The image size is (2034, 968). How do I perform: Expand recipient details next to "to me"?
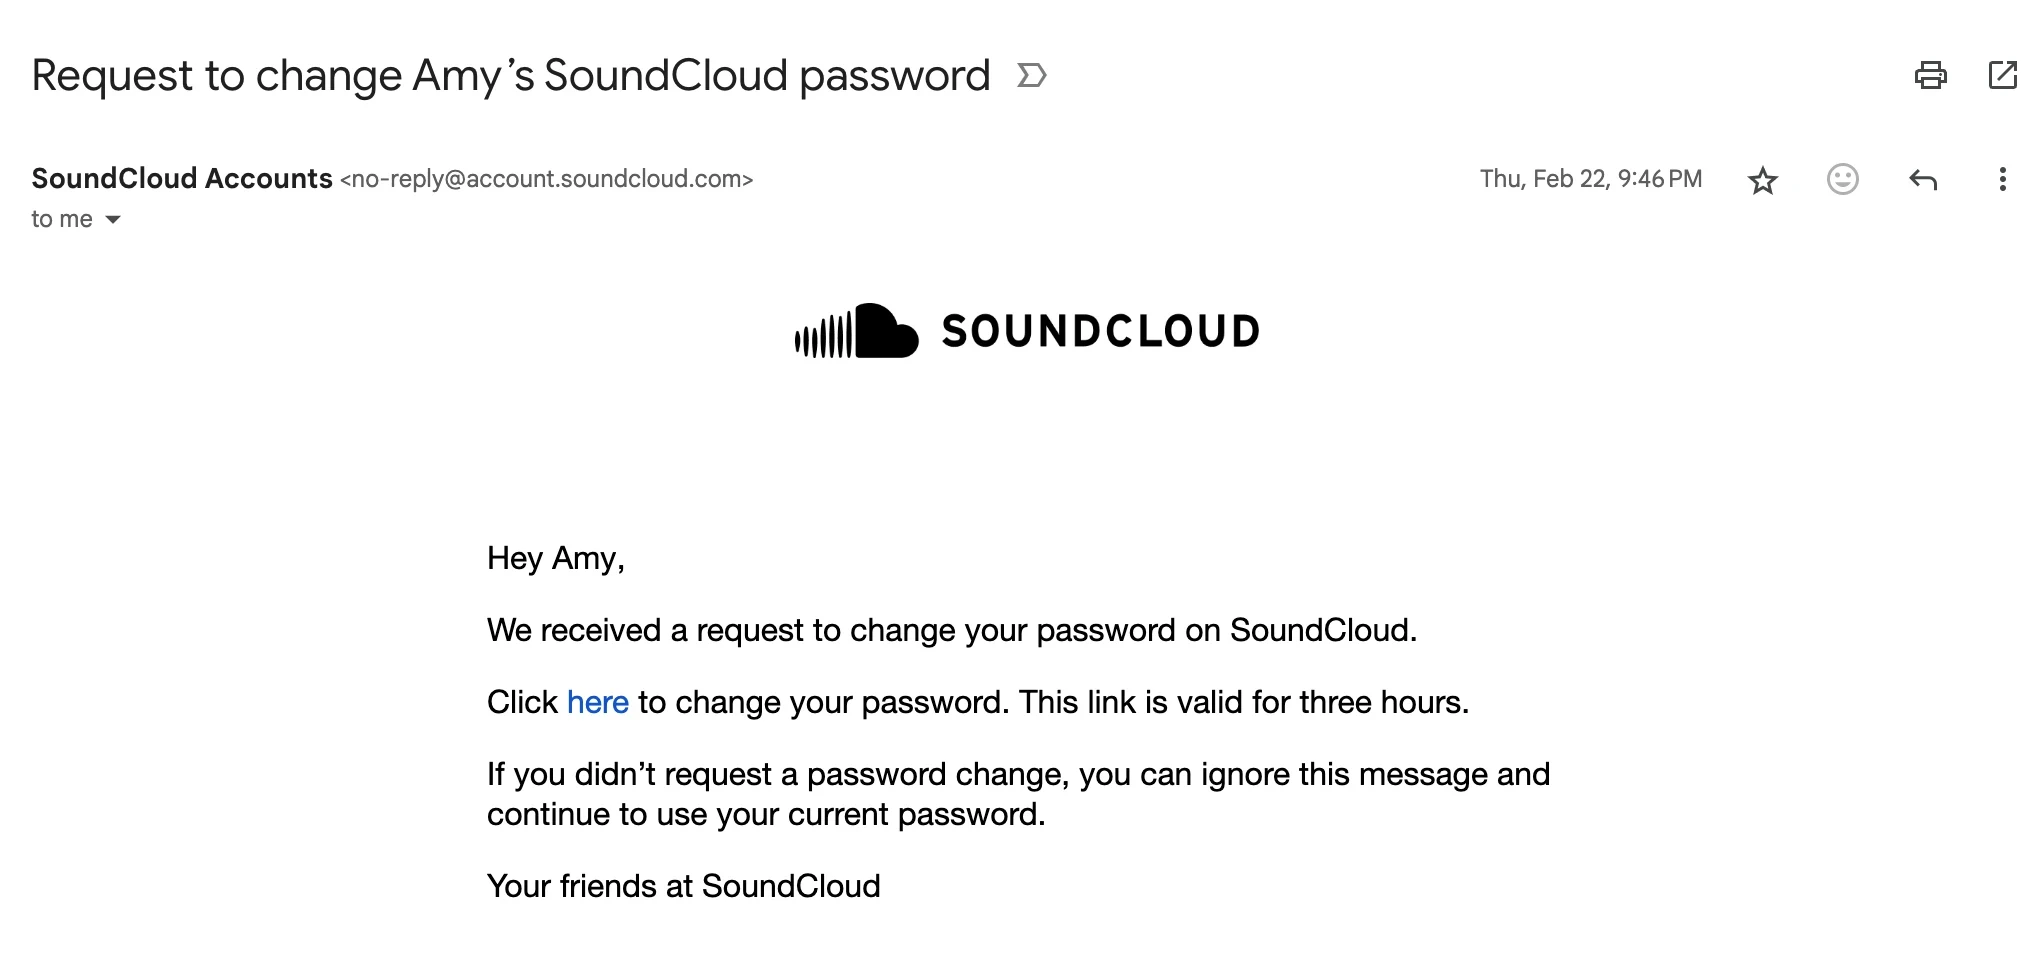(113, 220)
